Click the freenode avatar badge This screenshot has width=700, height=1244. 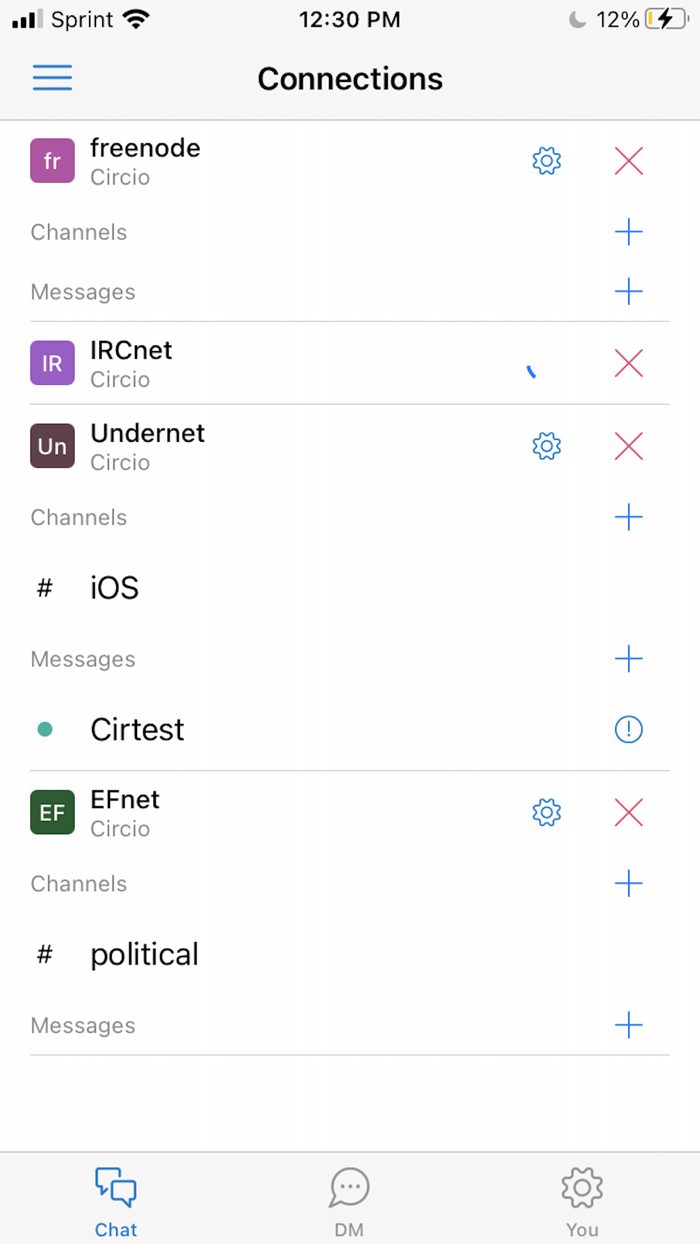click(51, 161)
